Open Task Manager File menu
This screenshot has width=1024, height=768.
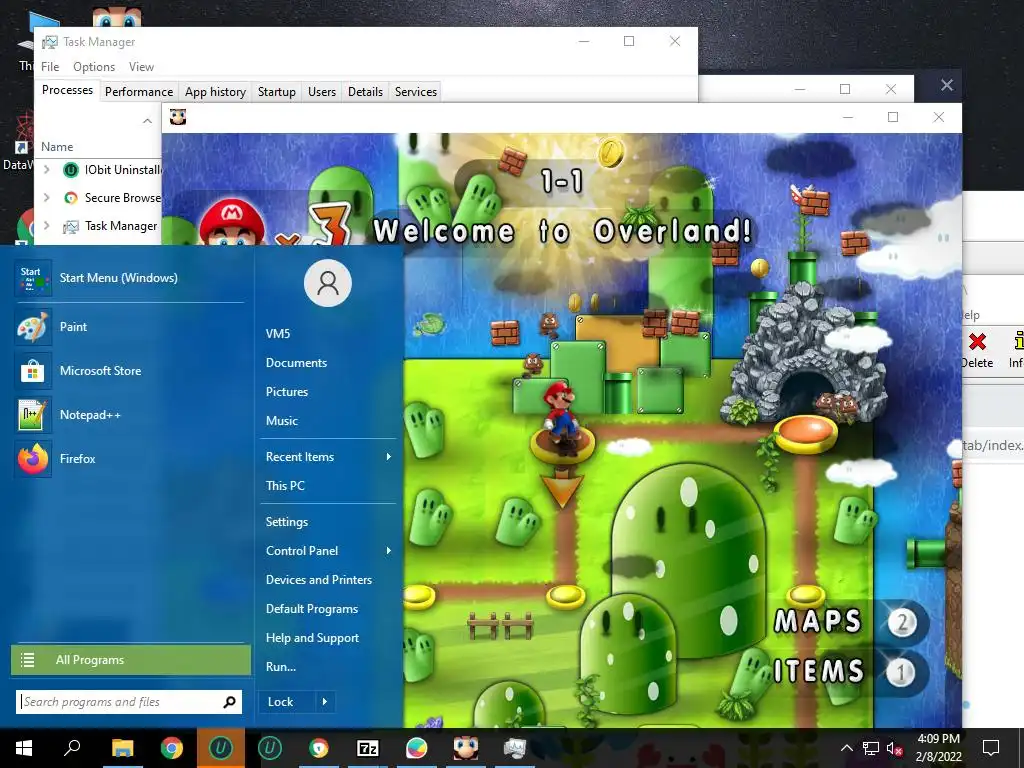(50, 67)
